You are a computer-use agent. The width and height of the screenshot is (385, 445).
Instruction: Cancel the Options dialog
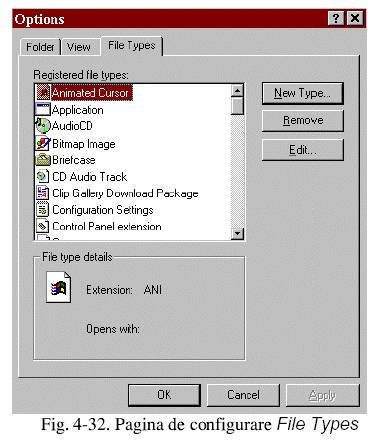[243, 395]
